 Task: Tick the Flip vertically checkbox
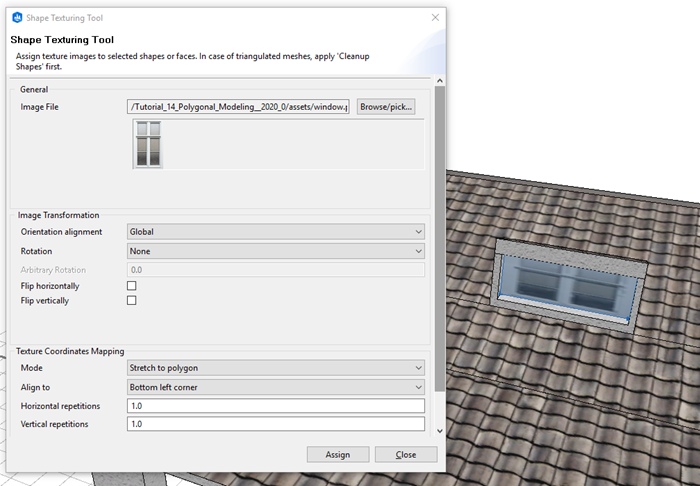point(132,301)
